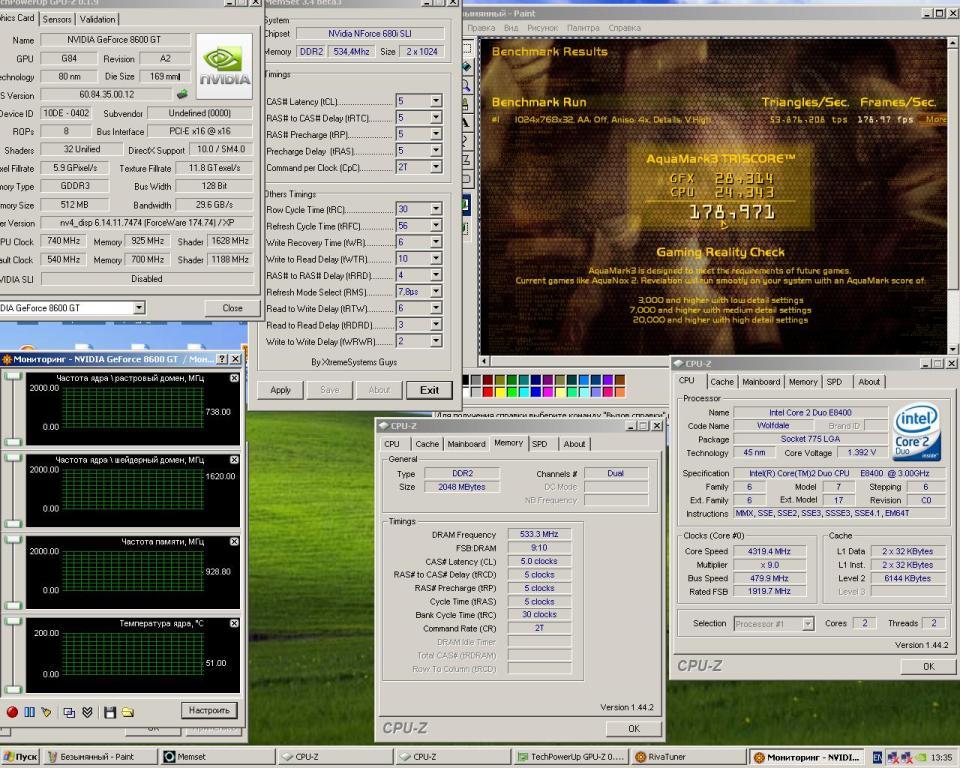Open the Справка menu in Paint
Screen dimensions: 960x768
(624, 28)
